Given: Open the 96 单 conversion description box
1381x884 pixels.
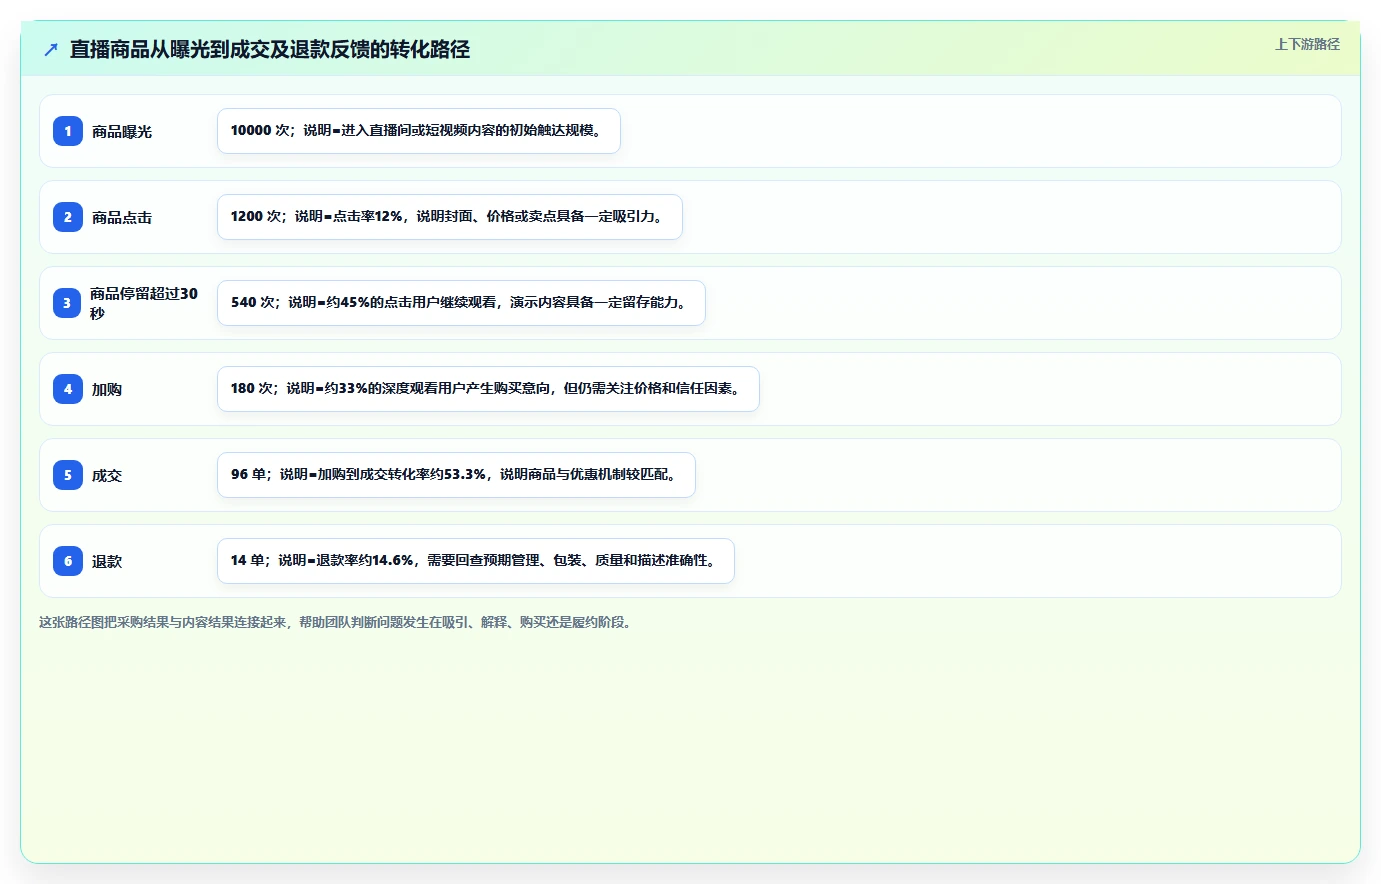Looking at the screenshot, I should click(x=456, y=475).
